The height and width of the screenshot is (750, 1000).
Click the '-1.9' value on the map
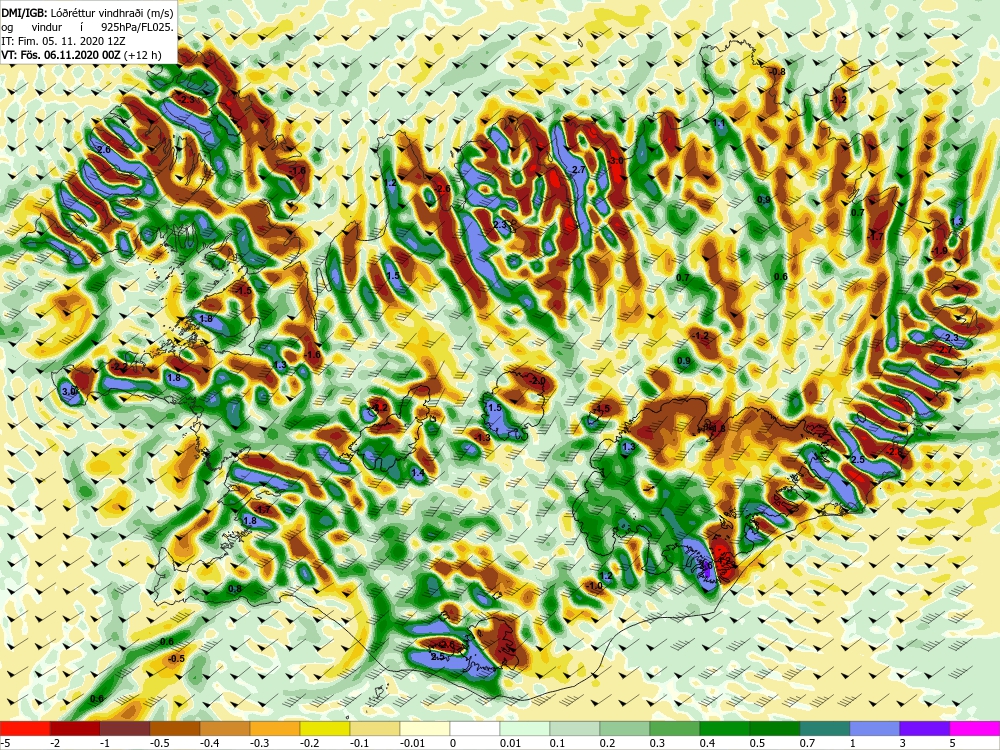939,251
